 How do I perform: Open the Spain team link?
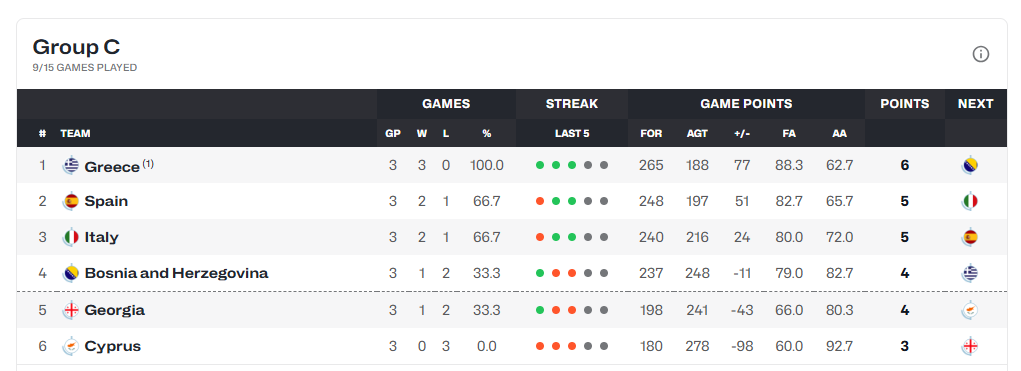[106, 202]
